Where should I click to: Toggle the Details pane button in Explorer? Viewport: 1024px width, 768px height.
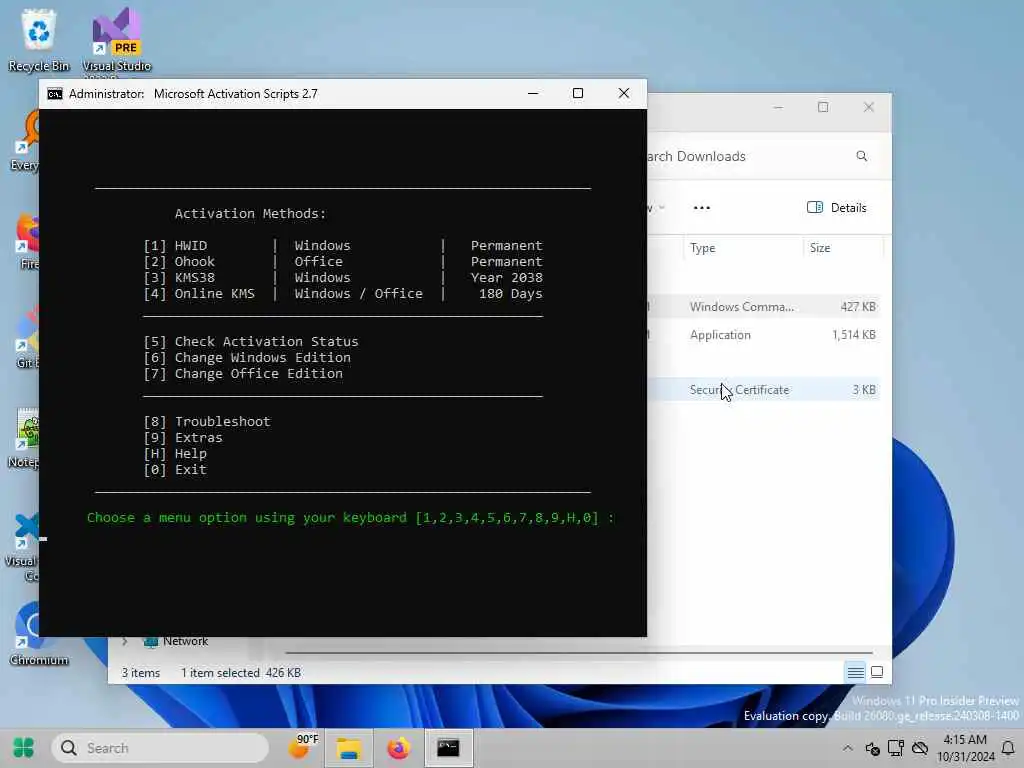(837, 208)
